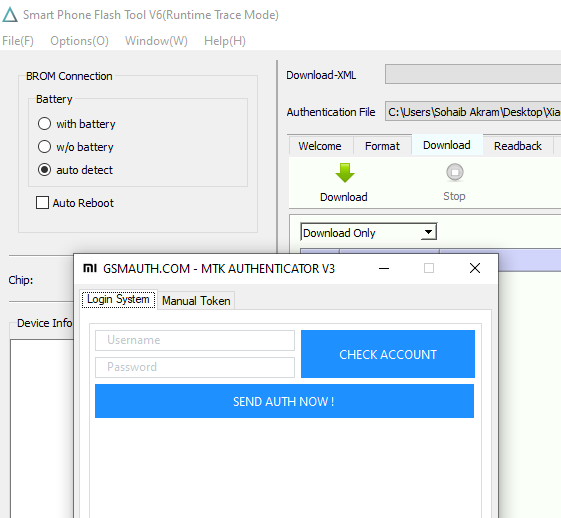The width and height of the screenshot is (561, 518).
Task: Click the green Download arrow icon
Action: tap(345, 173)
